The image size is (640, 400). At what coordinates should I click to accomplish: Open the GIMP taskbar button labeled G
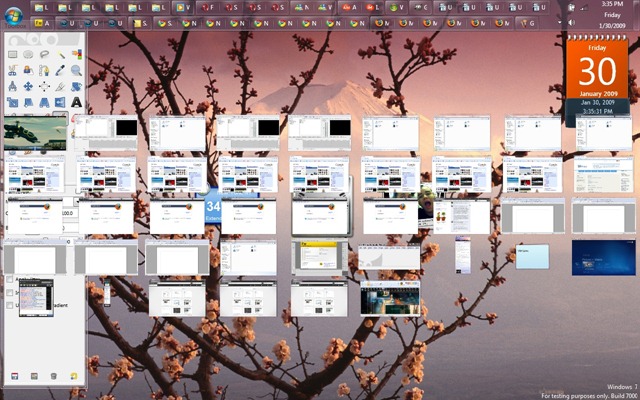pyautogui.click(x=528, y=23)
